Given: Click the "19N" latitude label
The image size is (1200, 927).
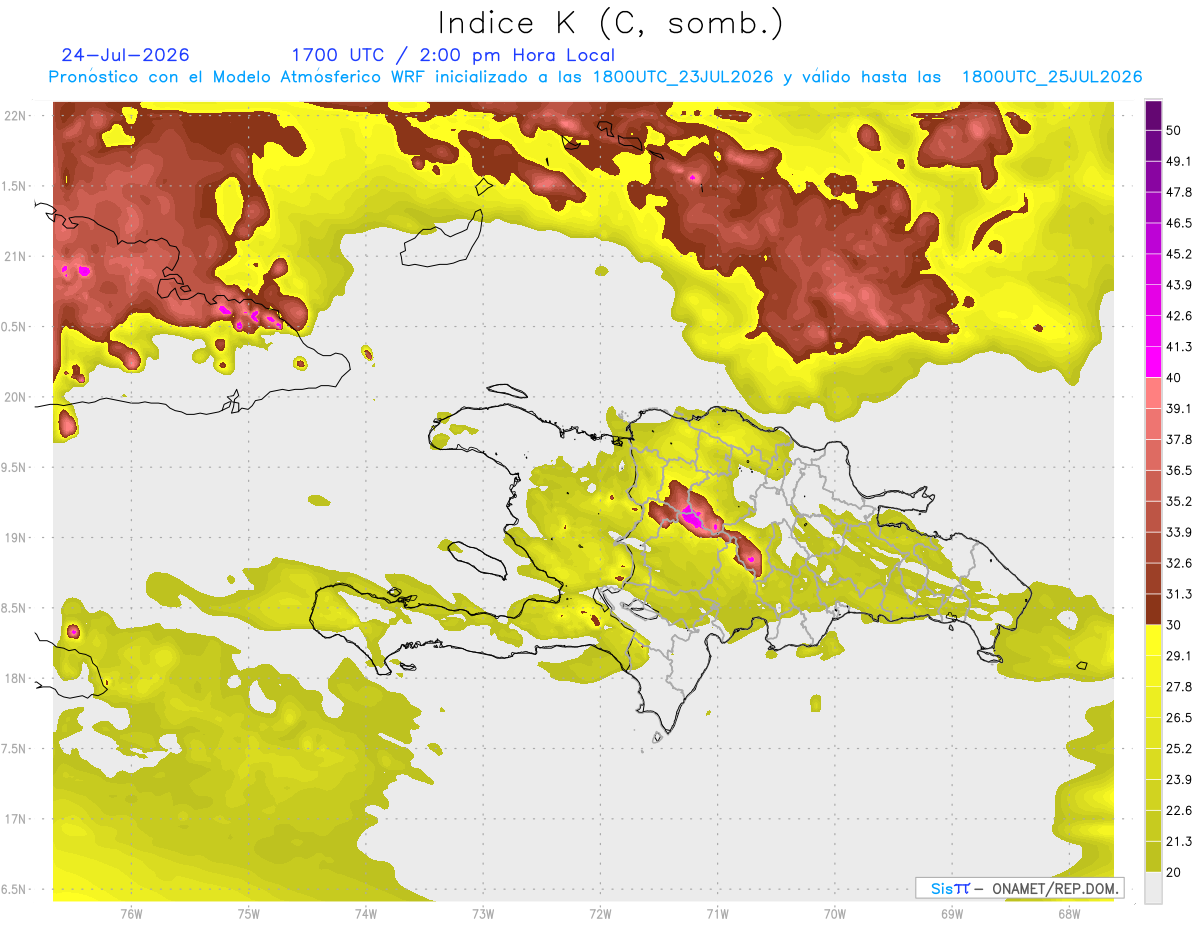Looking at the screenshot, I should click(x=15, y=537).
